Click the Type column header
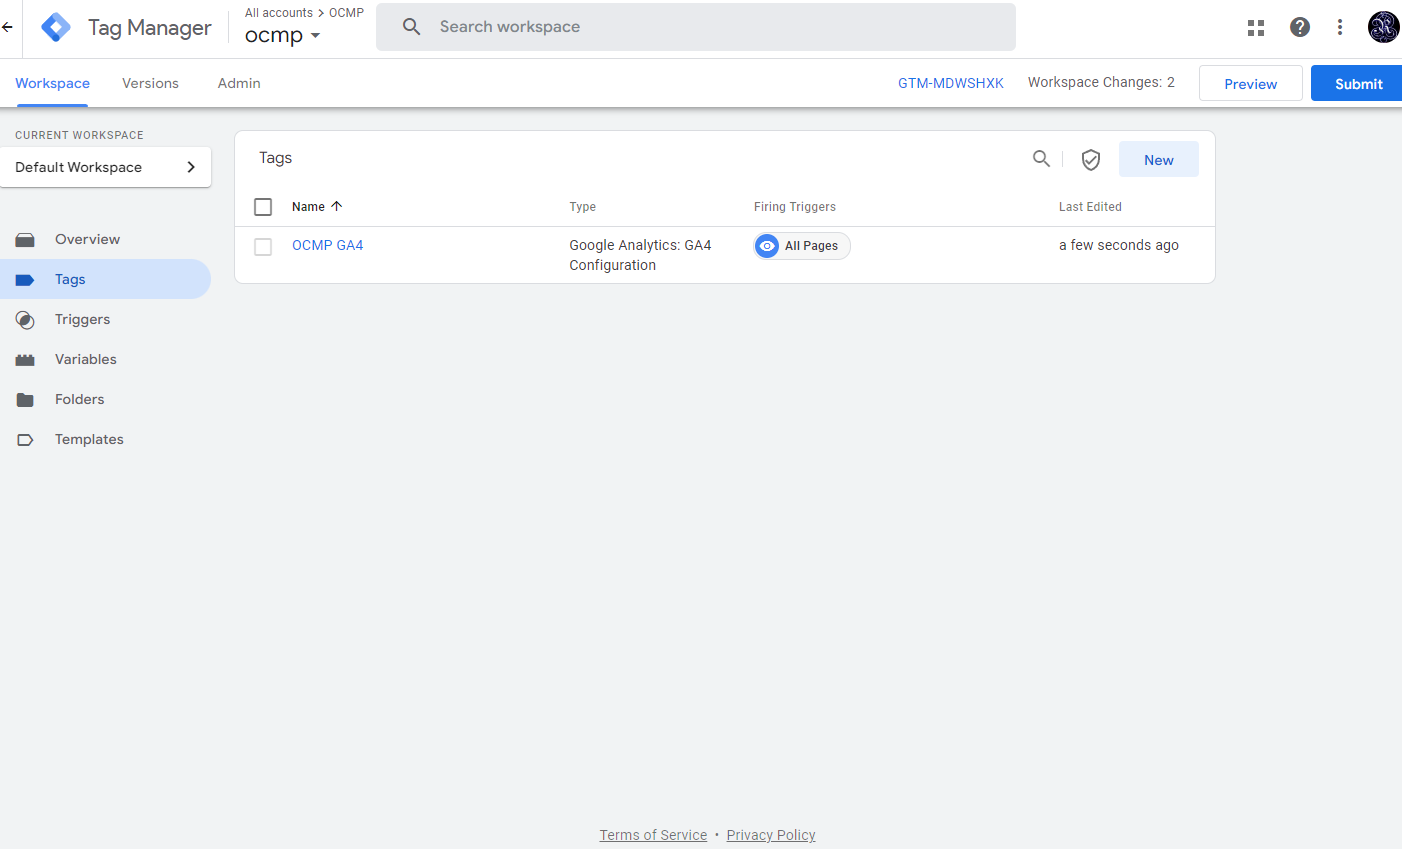This screenshot has height=849, width=1402. click(x=582, y=207)
